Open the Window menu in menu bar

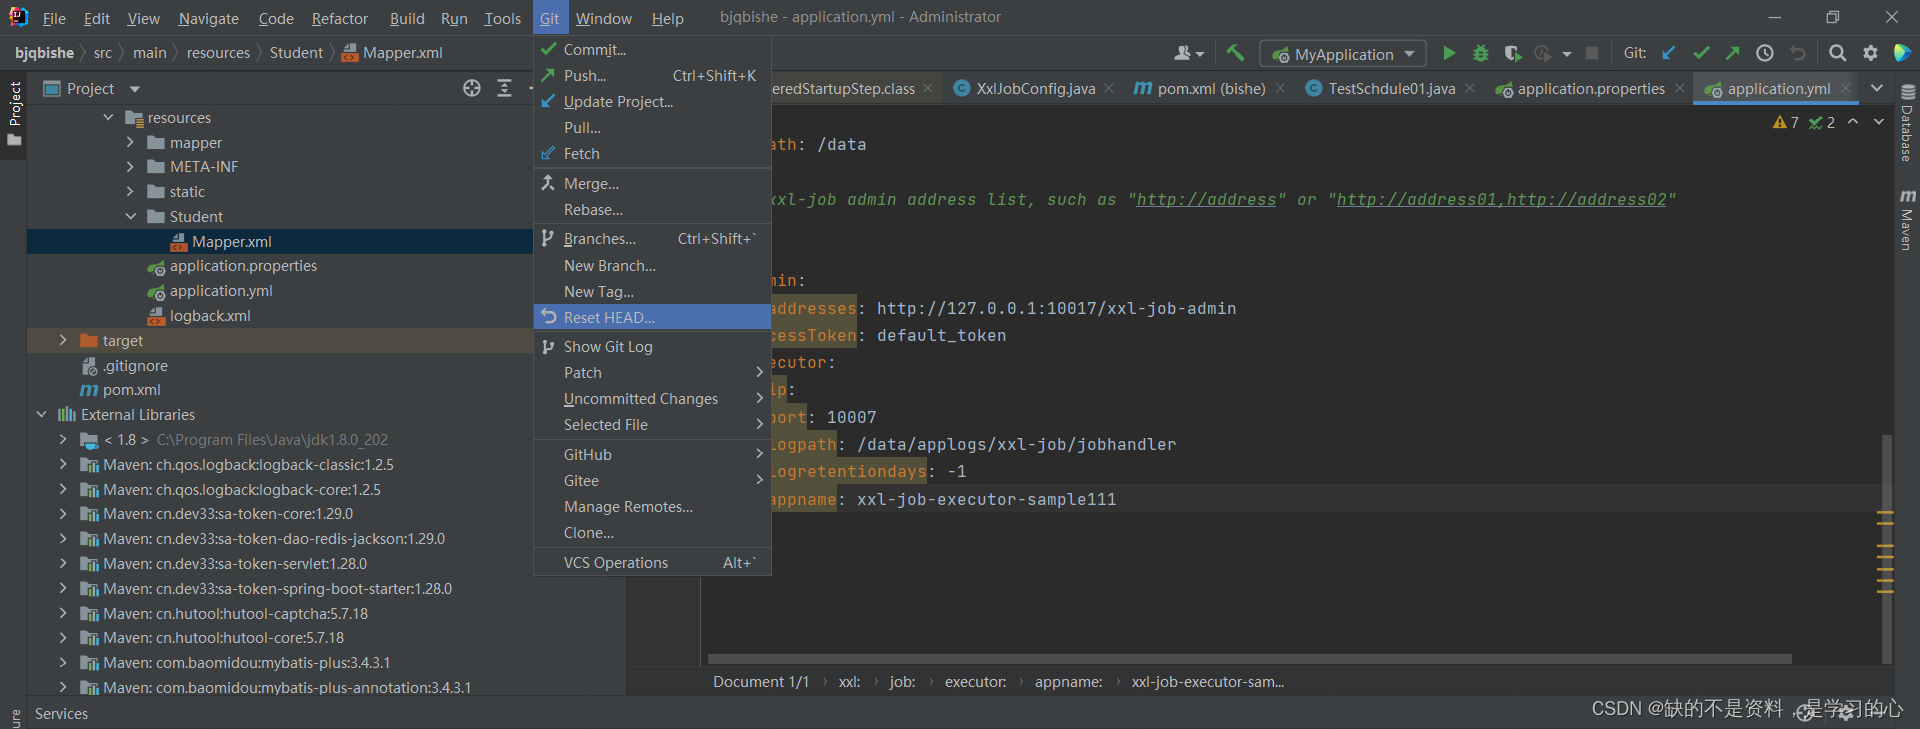tap(603, 18)
